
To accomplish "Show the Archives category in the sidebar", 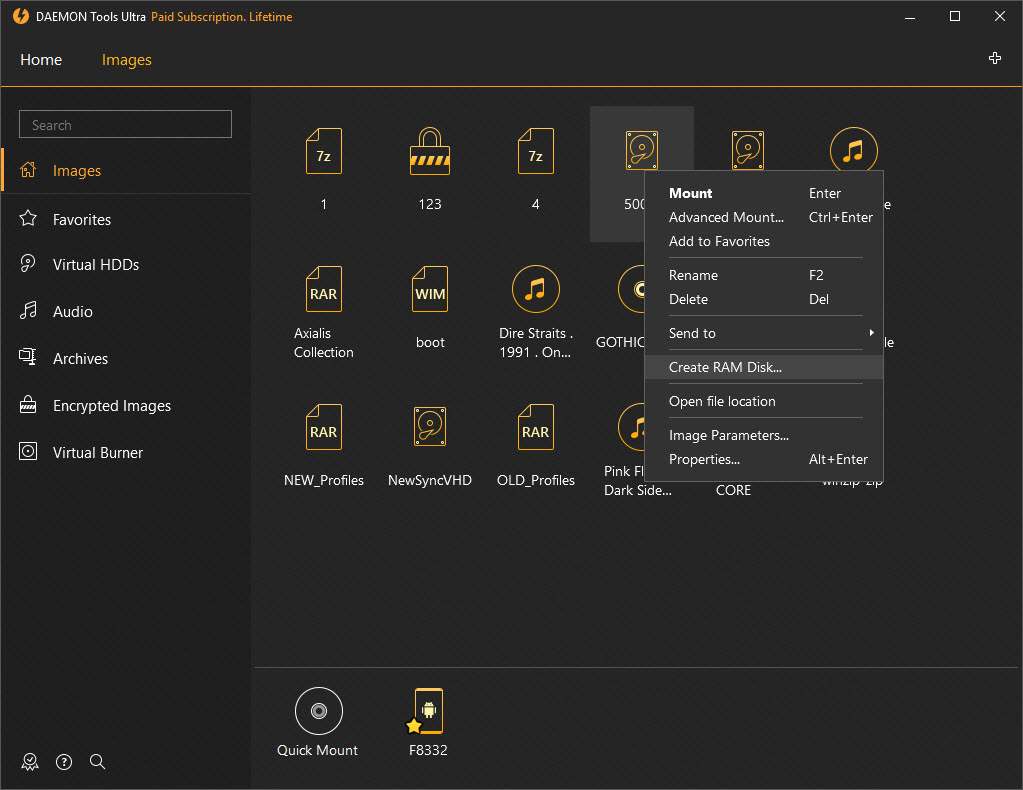I will 126,358.
